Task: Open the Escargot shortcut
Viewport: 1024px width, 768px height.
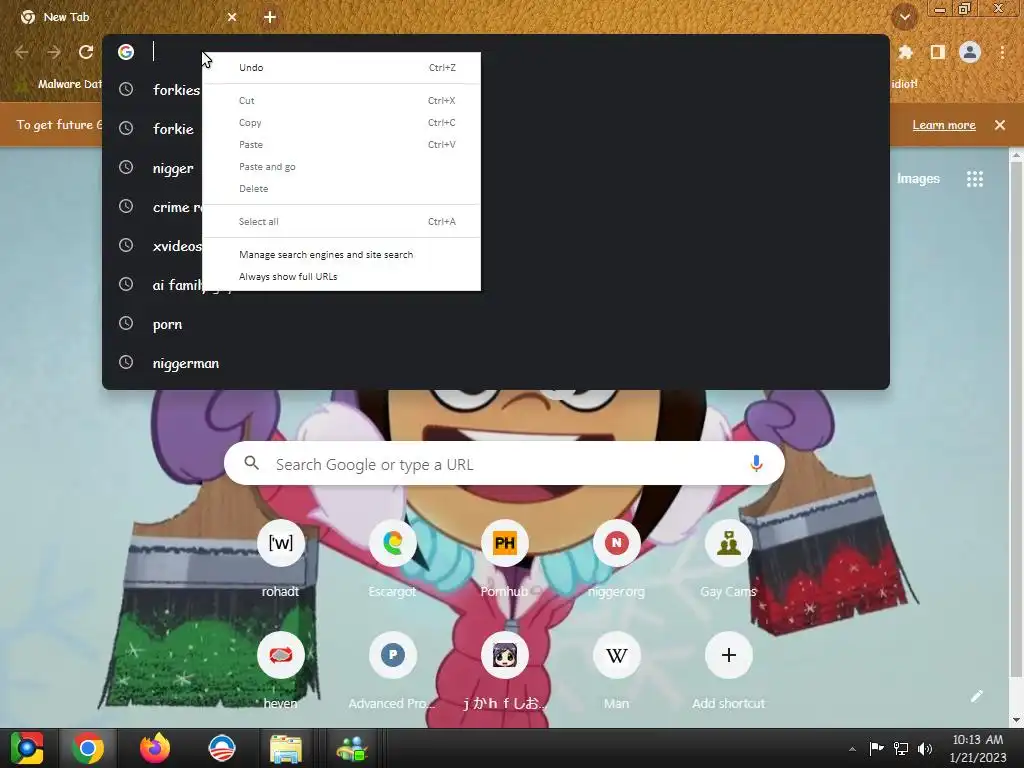Action: pos(392,543)
